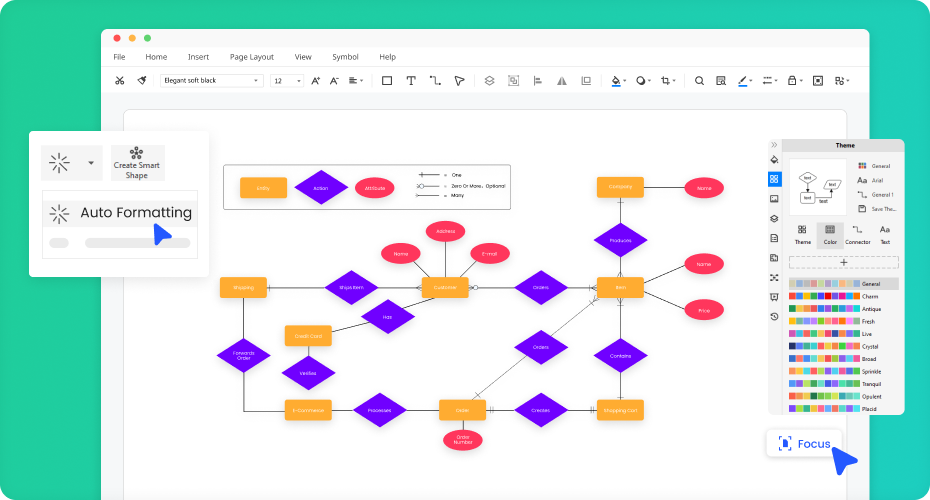Pick the Rectangle shape tool
This screenshot has height=500, width=930.
point(387,81)
